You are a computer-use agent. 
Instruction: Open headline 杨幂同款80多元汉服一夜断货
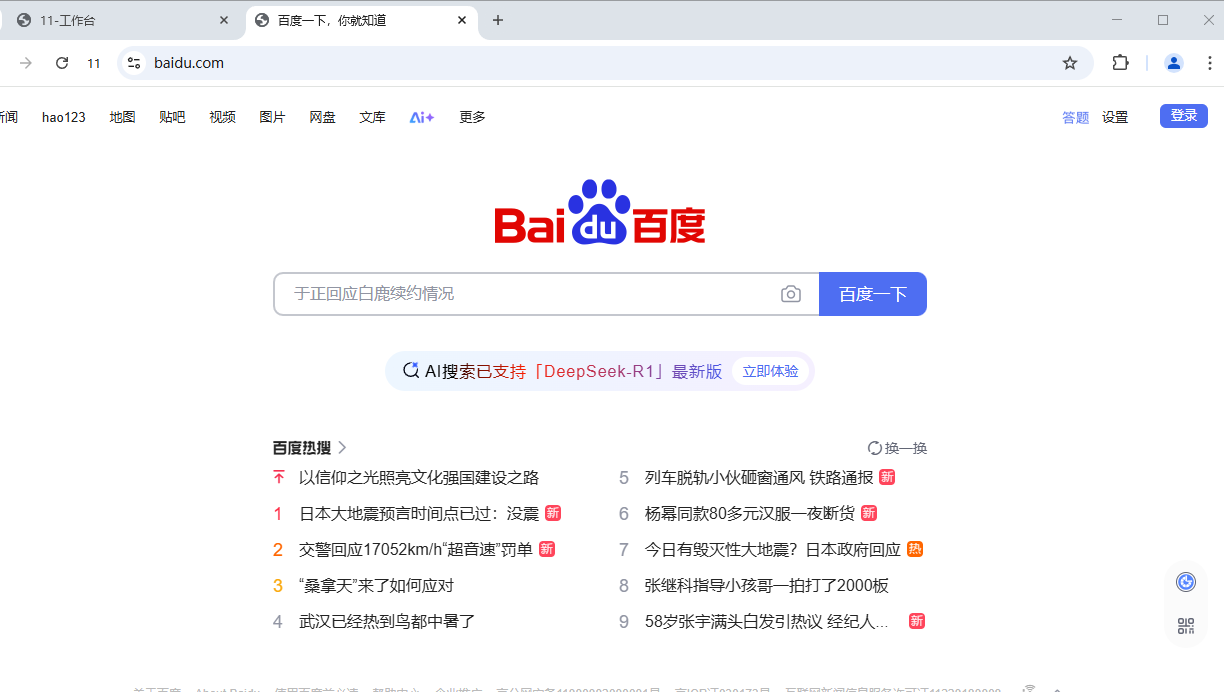pos(750,513)
